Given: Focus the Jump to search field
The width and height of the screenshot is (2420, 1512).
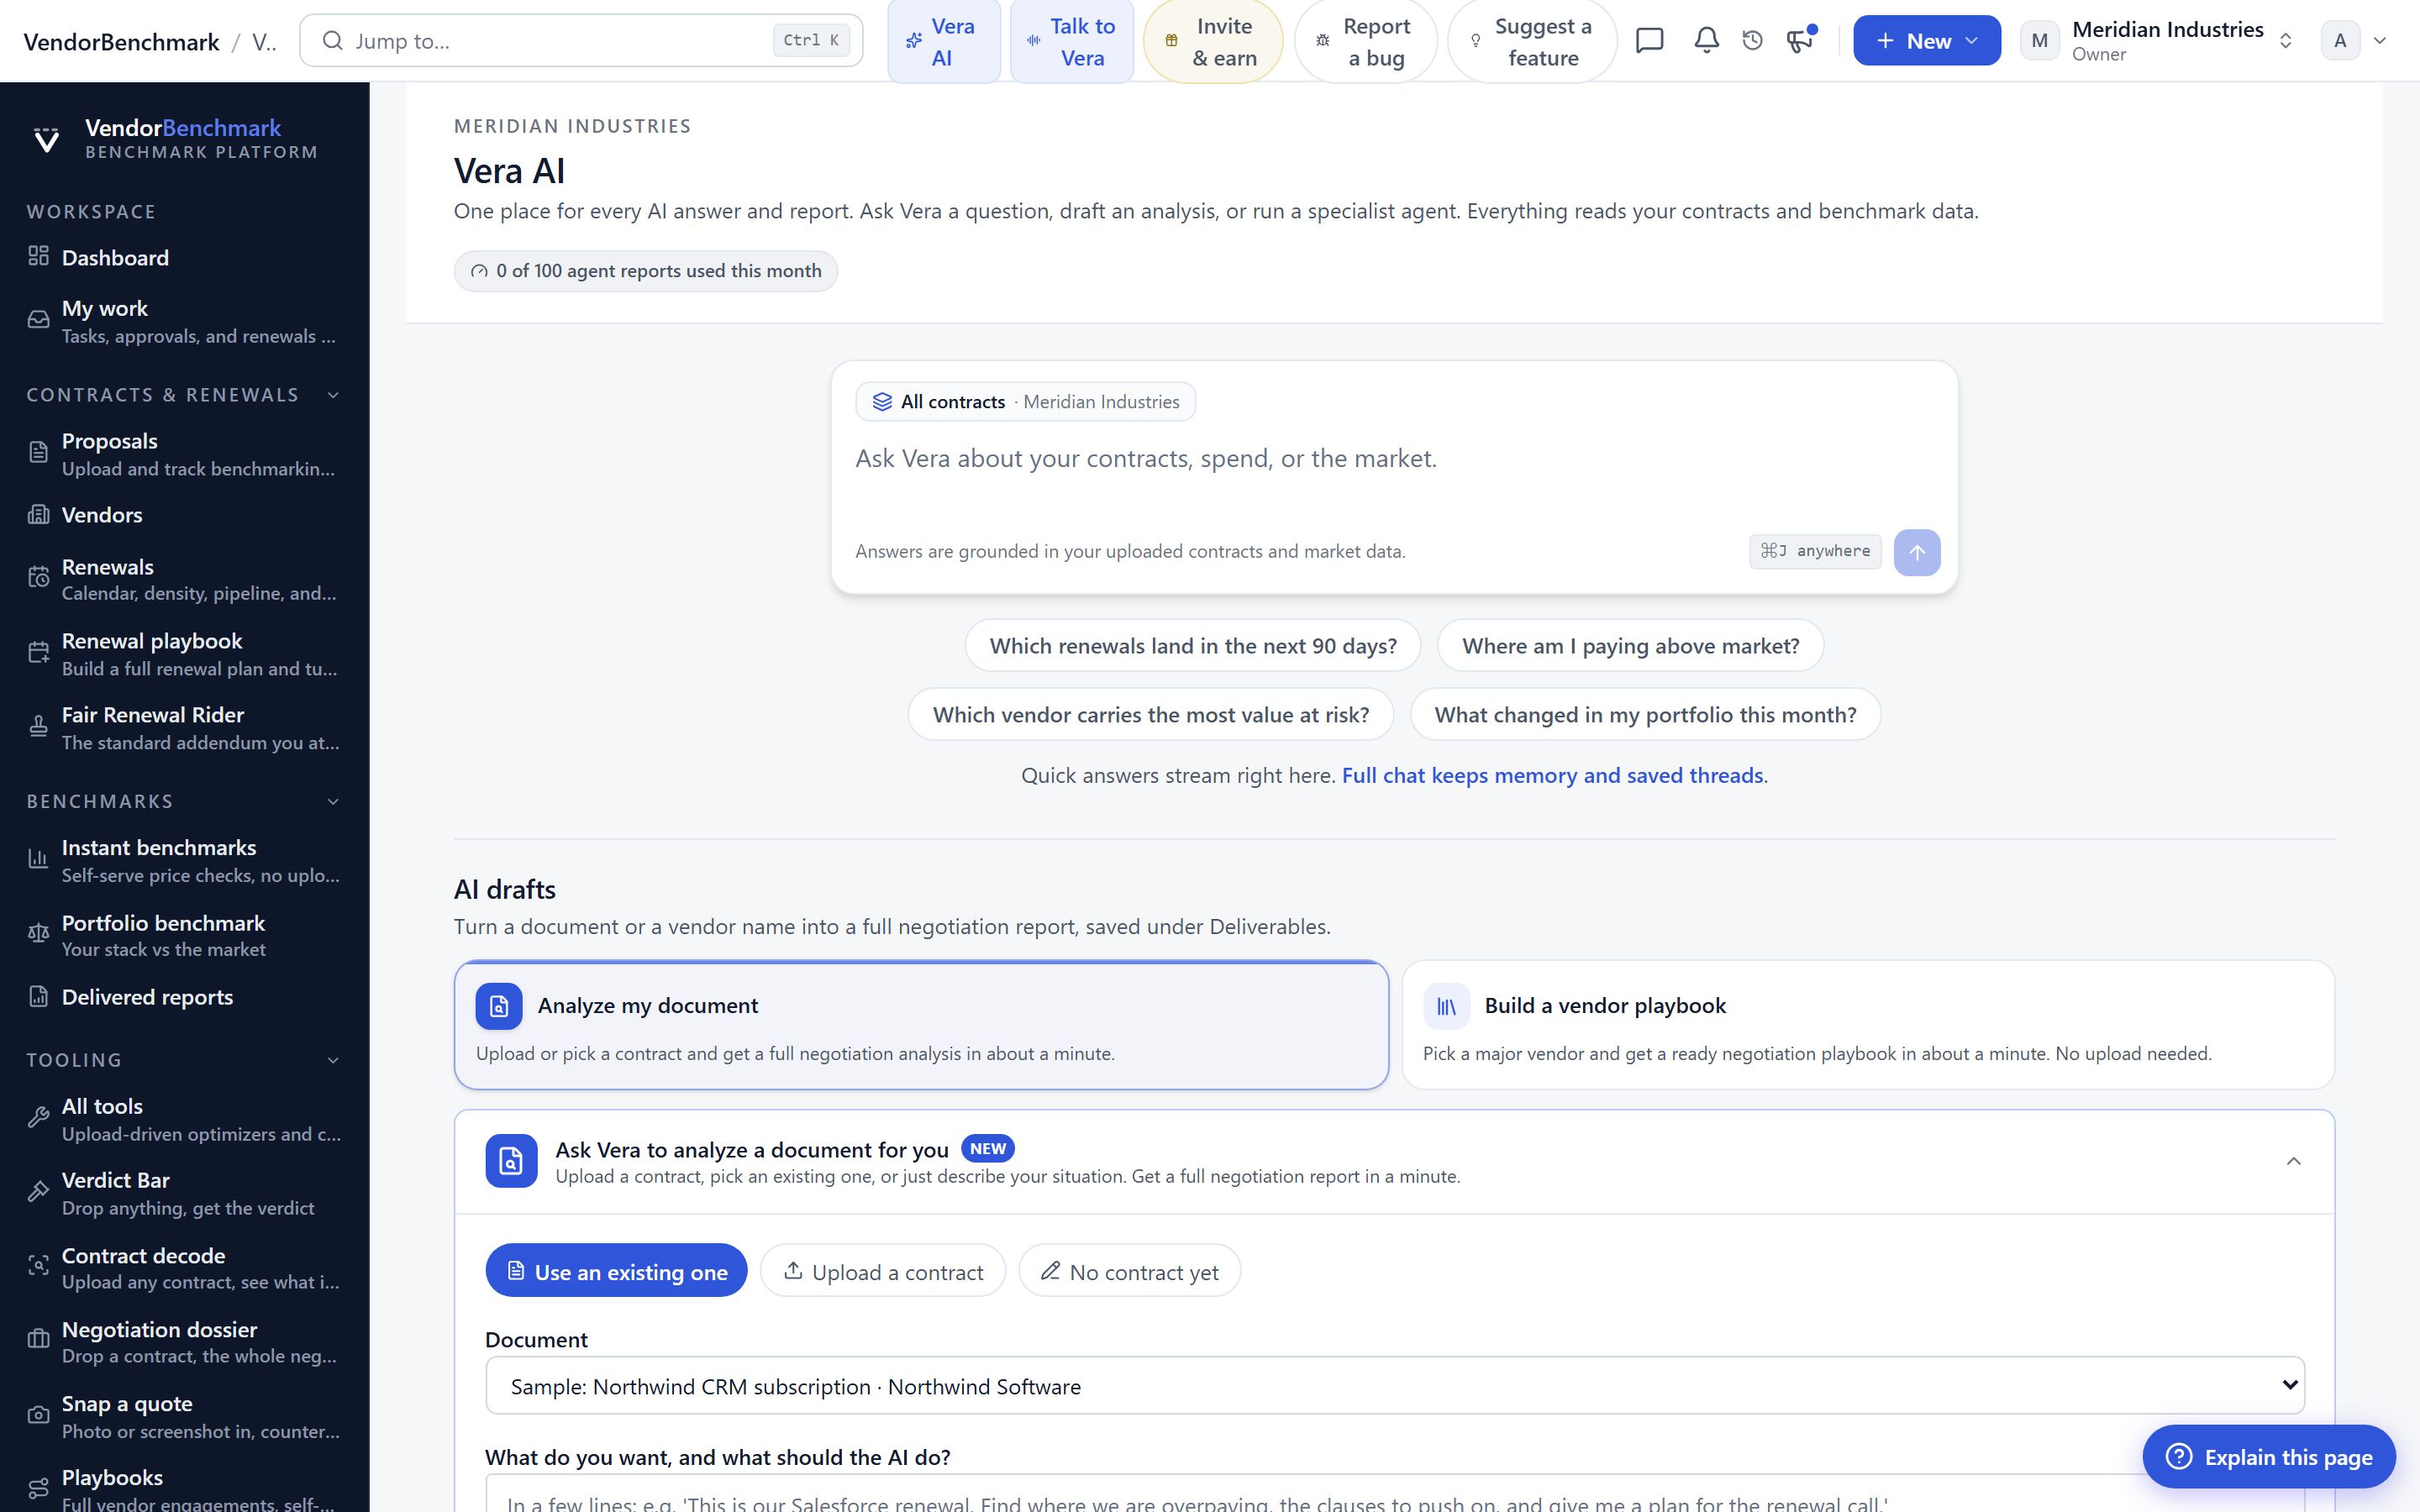Looking at the screenshot, I should pos(581,41).
